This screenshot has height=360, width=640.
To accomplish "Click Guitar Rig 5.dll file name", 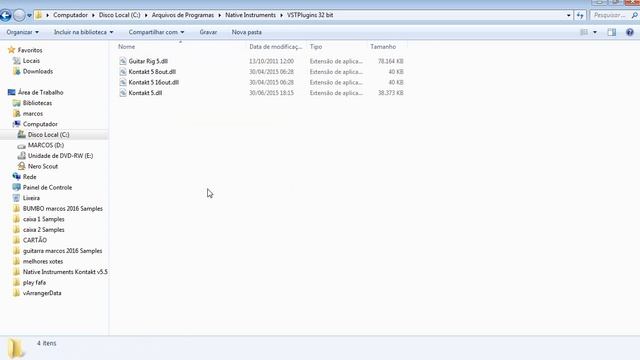I will coord(148,61).
